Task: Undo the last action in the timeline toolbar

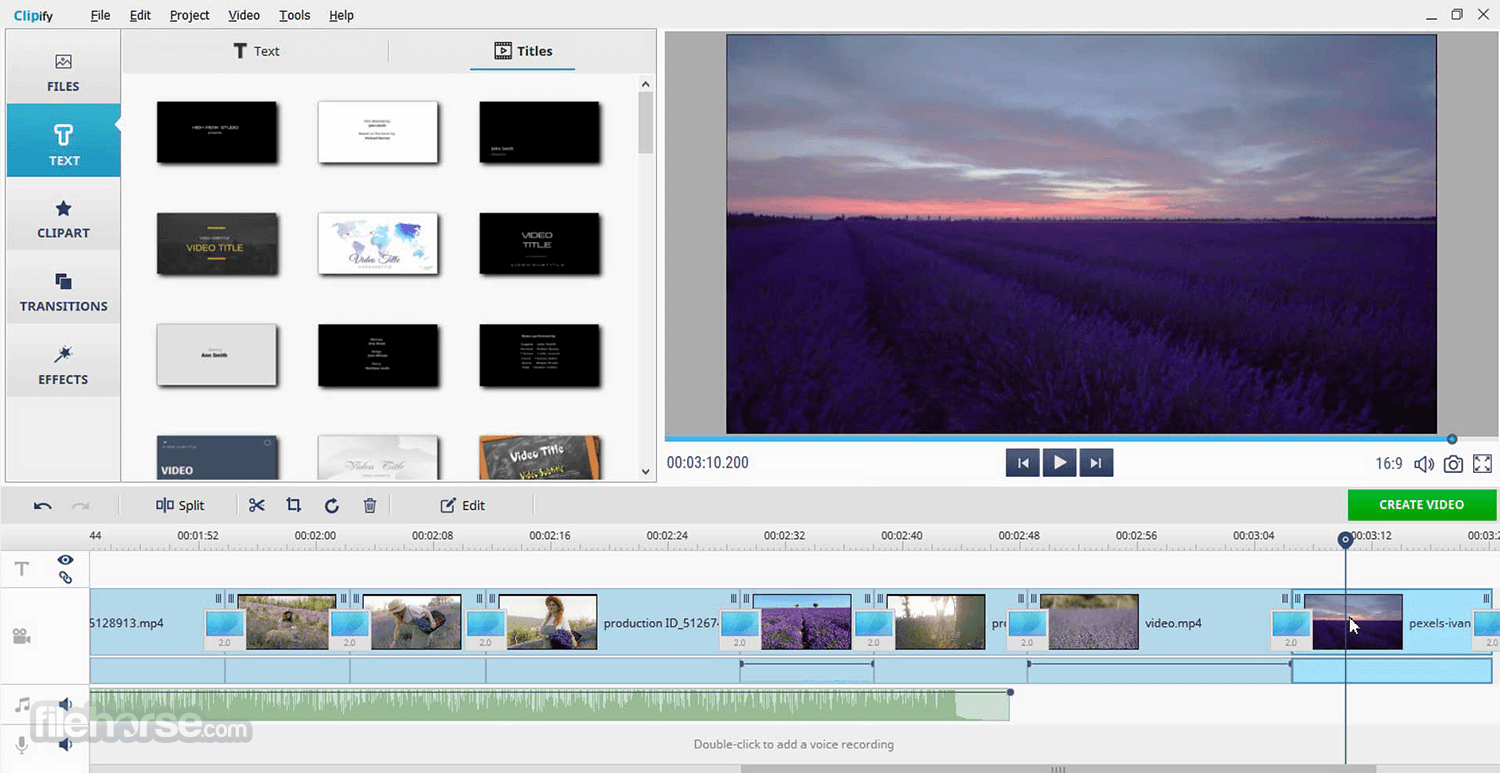Action: (42, 506)
